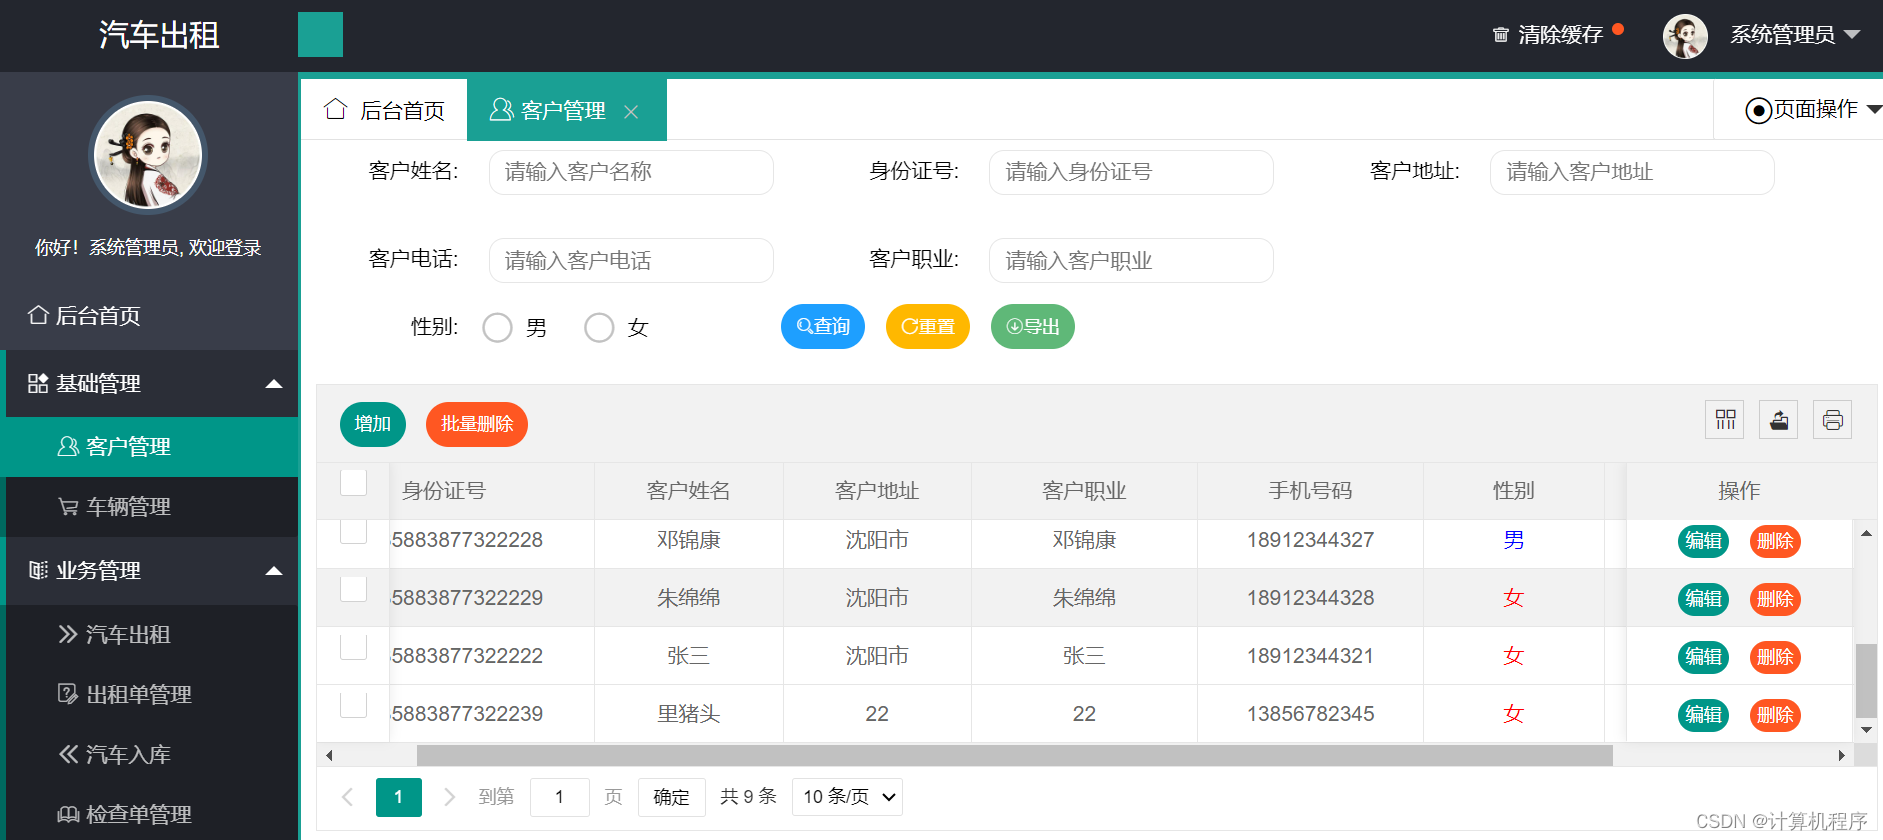Click the yellow 重置 reset button
The image size is (1883, 840).
pyautogui.click(x=928, y=327)
